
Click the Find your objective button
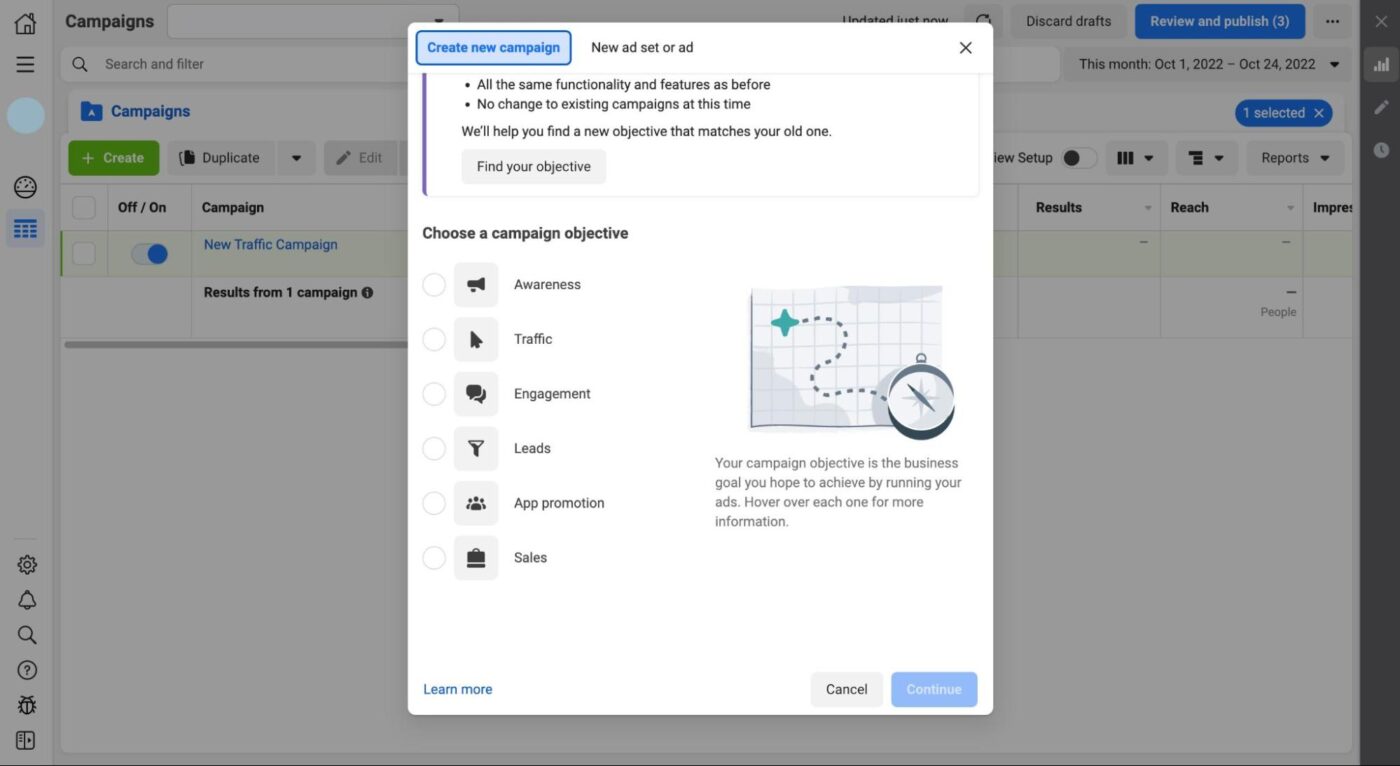533,166
